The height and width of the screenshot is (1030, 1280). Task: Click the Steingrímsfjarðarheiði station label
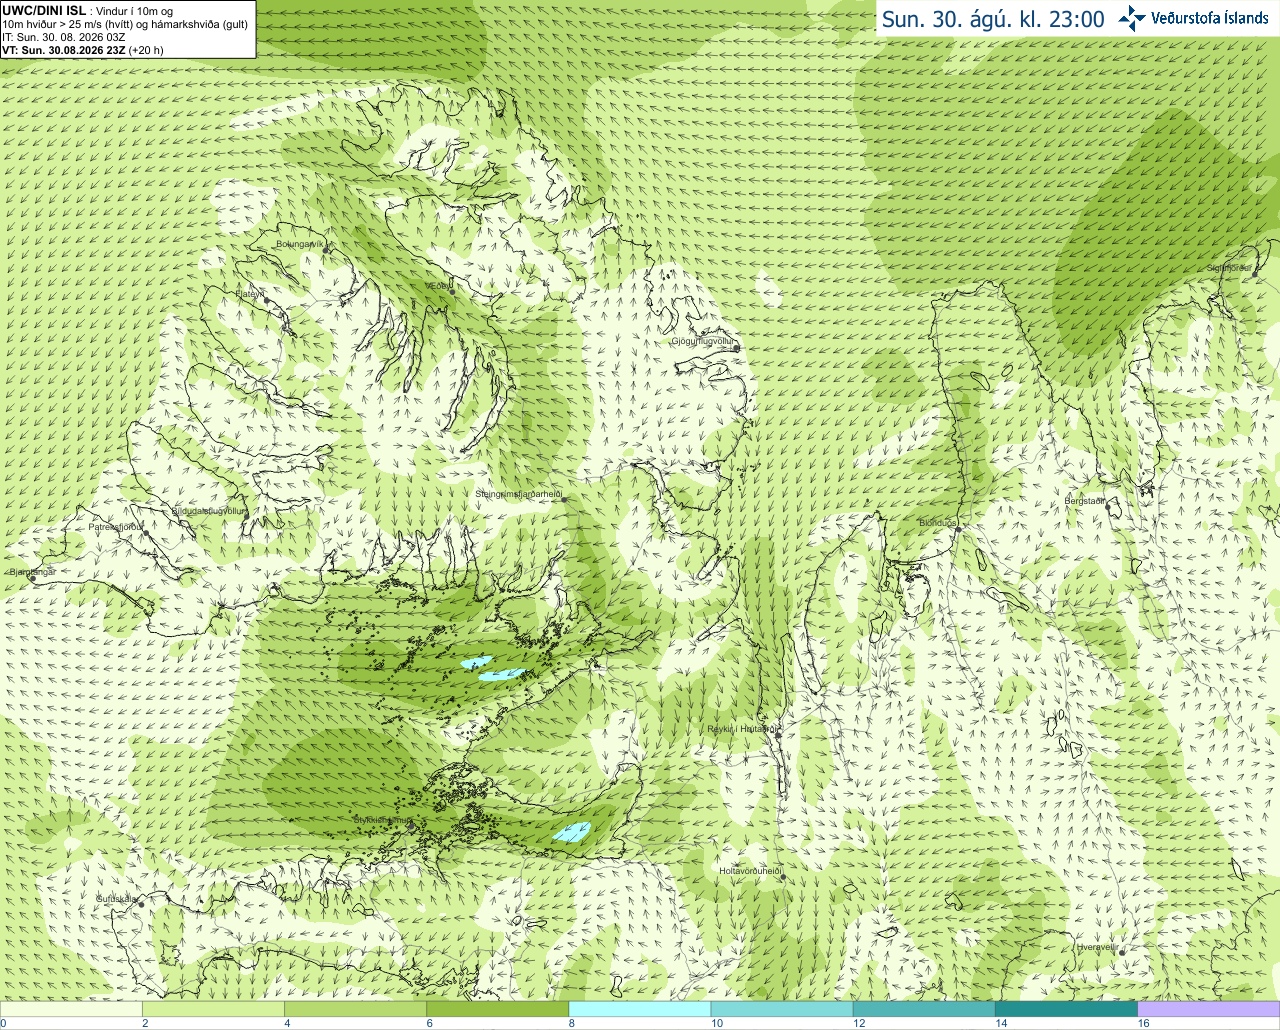click(x=519, y=494)
